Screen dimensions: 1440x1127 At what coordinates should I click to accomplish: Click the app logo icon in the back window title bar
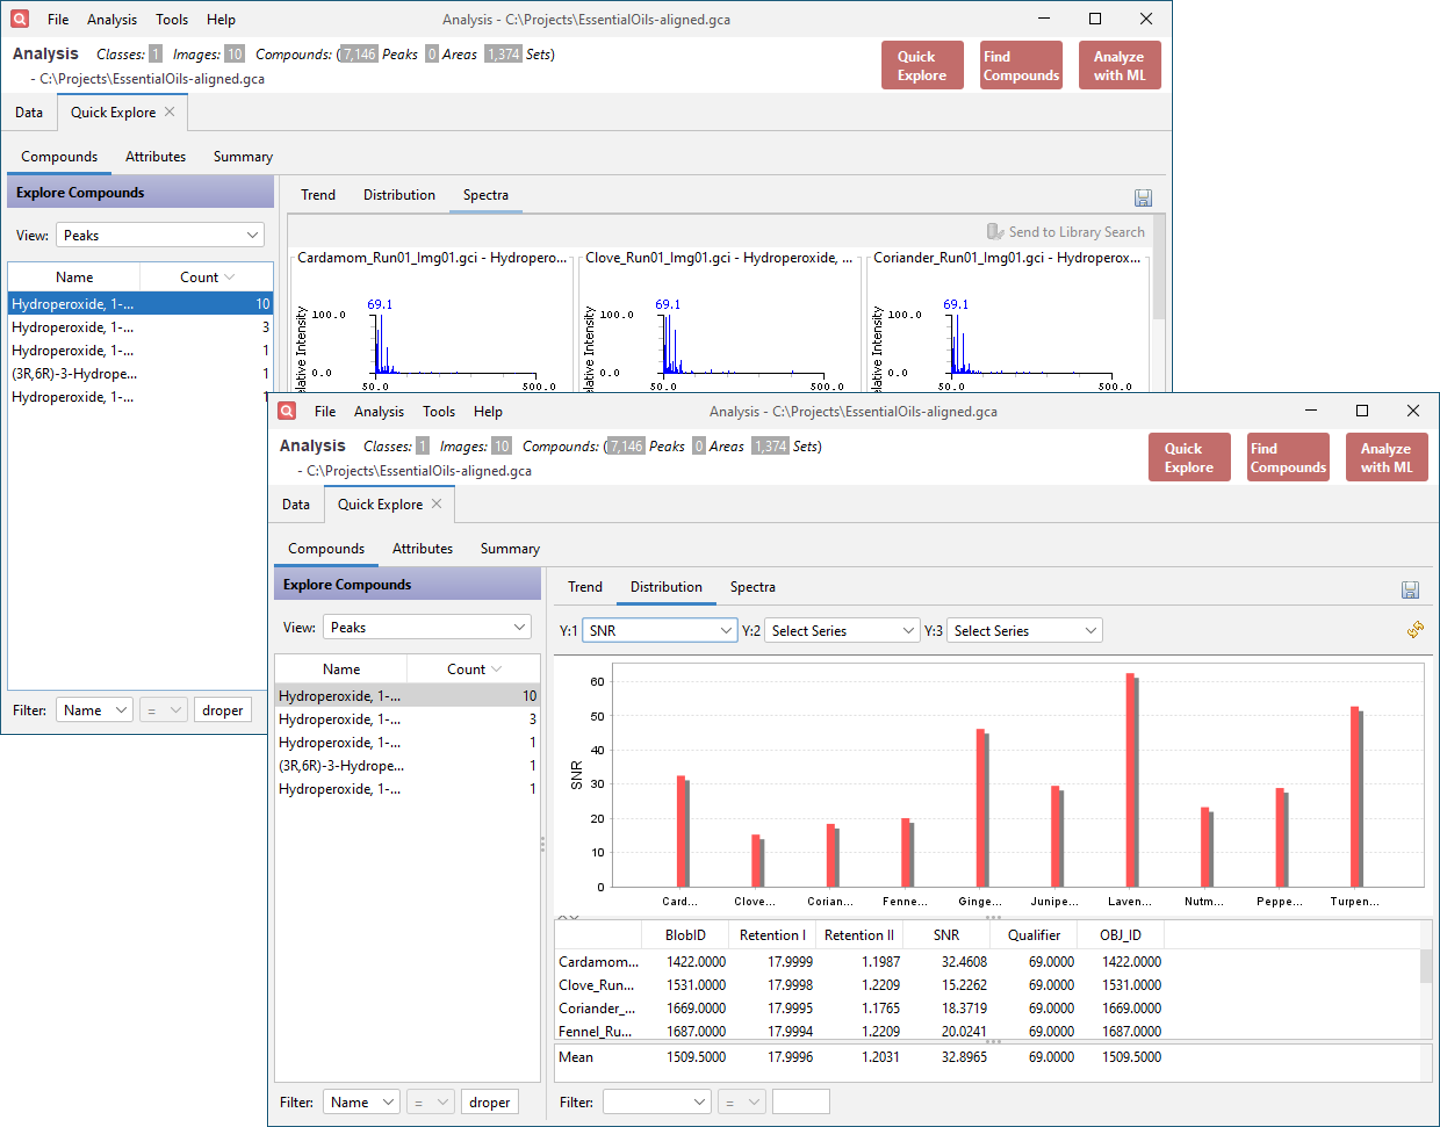(x=20, y=19)
